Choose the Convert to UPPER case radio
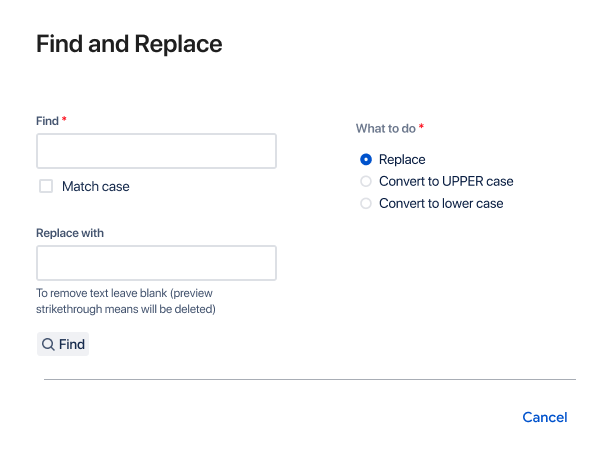The width and height of the screenshot is (615, 455). 366,182
